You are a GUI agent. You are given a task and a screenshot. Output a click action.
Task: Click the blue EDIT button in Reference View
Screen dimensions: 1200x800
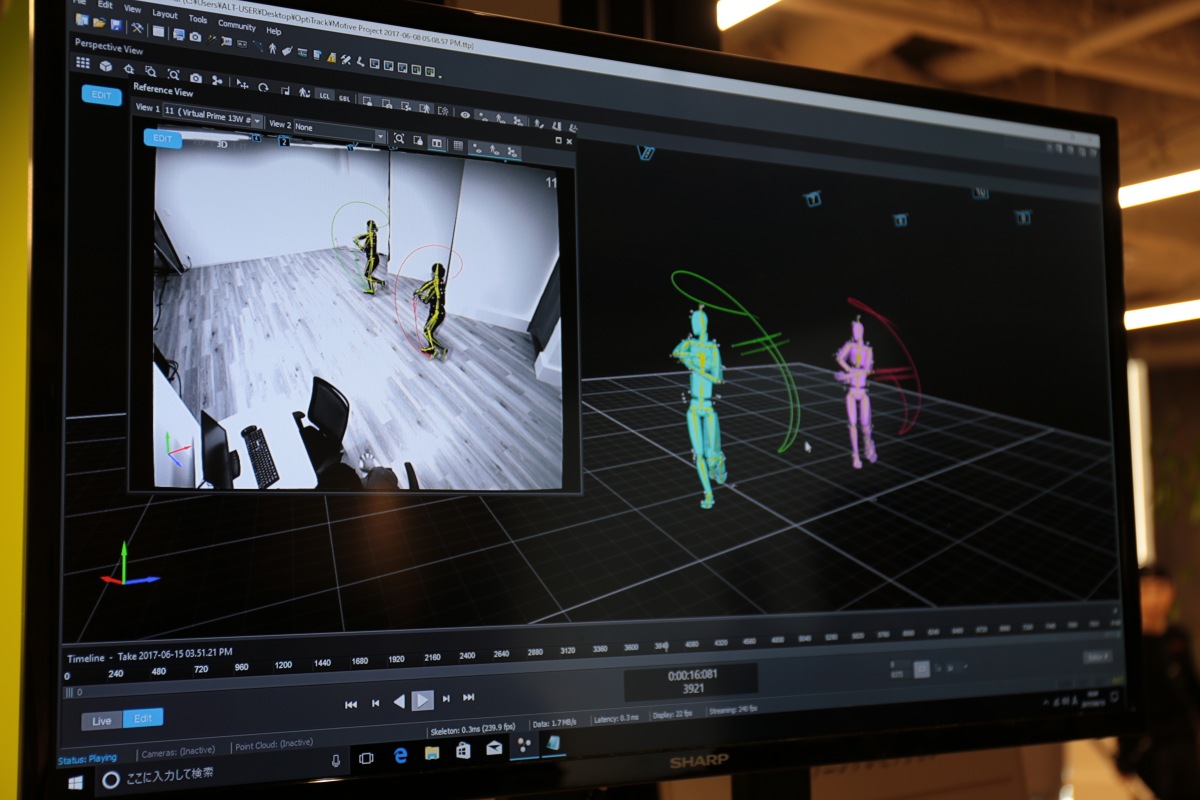click(163, 138)
